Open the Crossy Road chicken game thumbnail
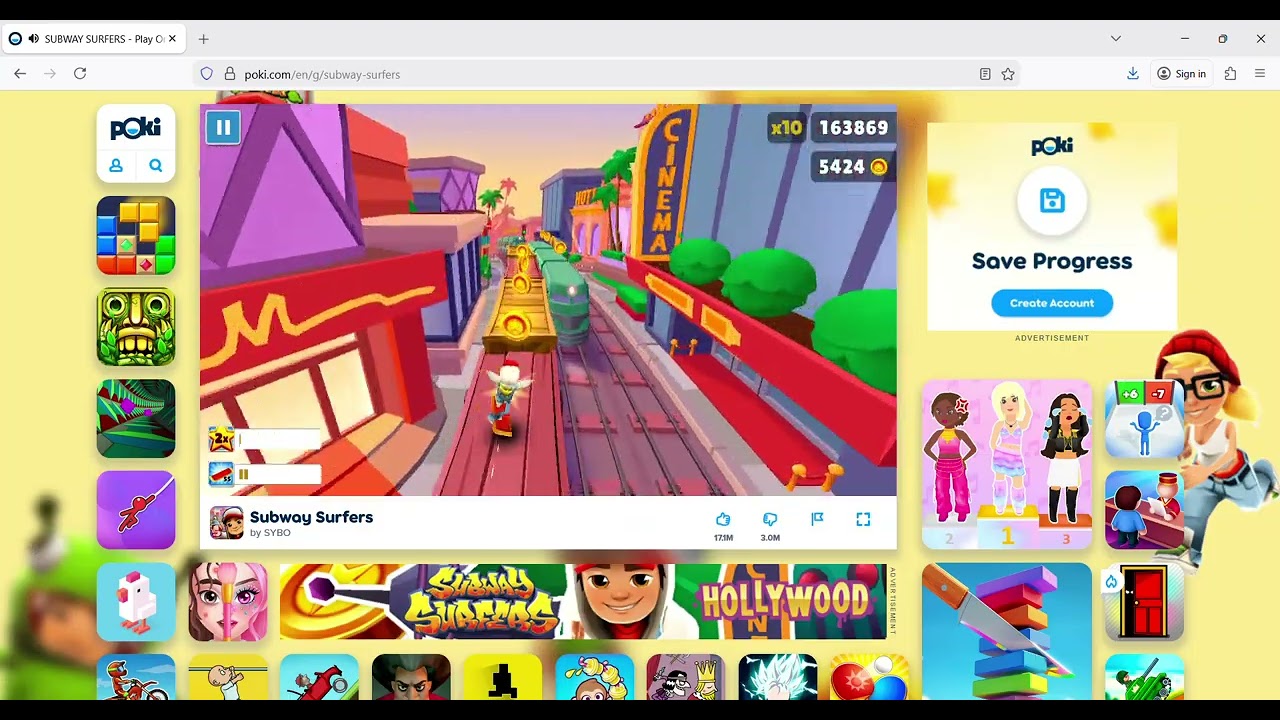Image resolution: width=1280 pixels, height=720 pixels. [x=136, y=602]
